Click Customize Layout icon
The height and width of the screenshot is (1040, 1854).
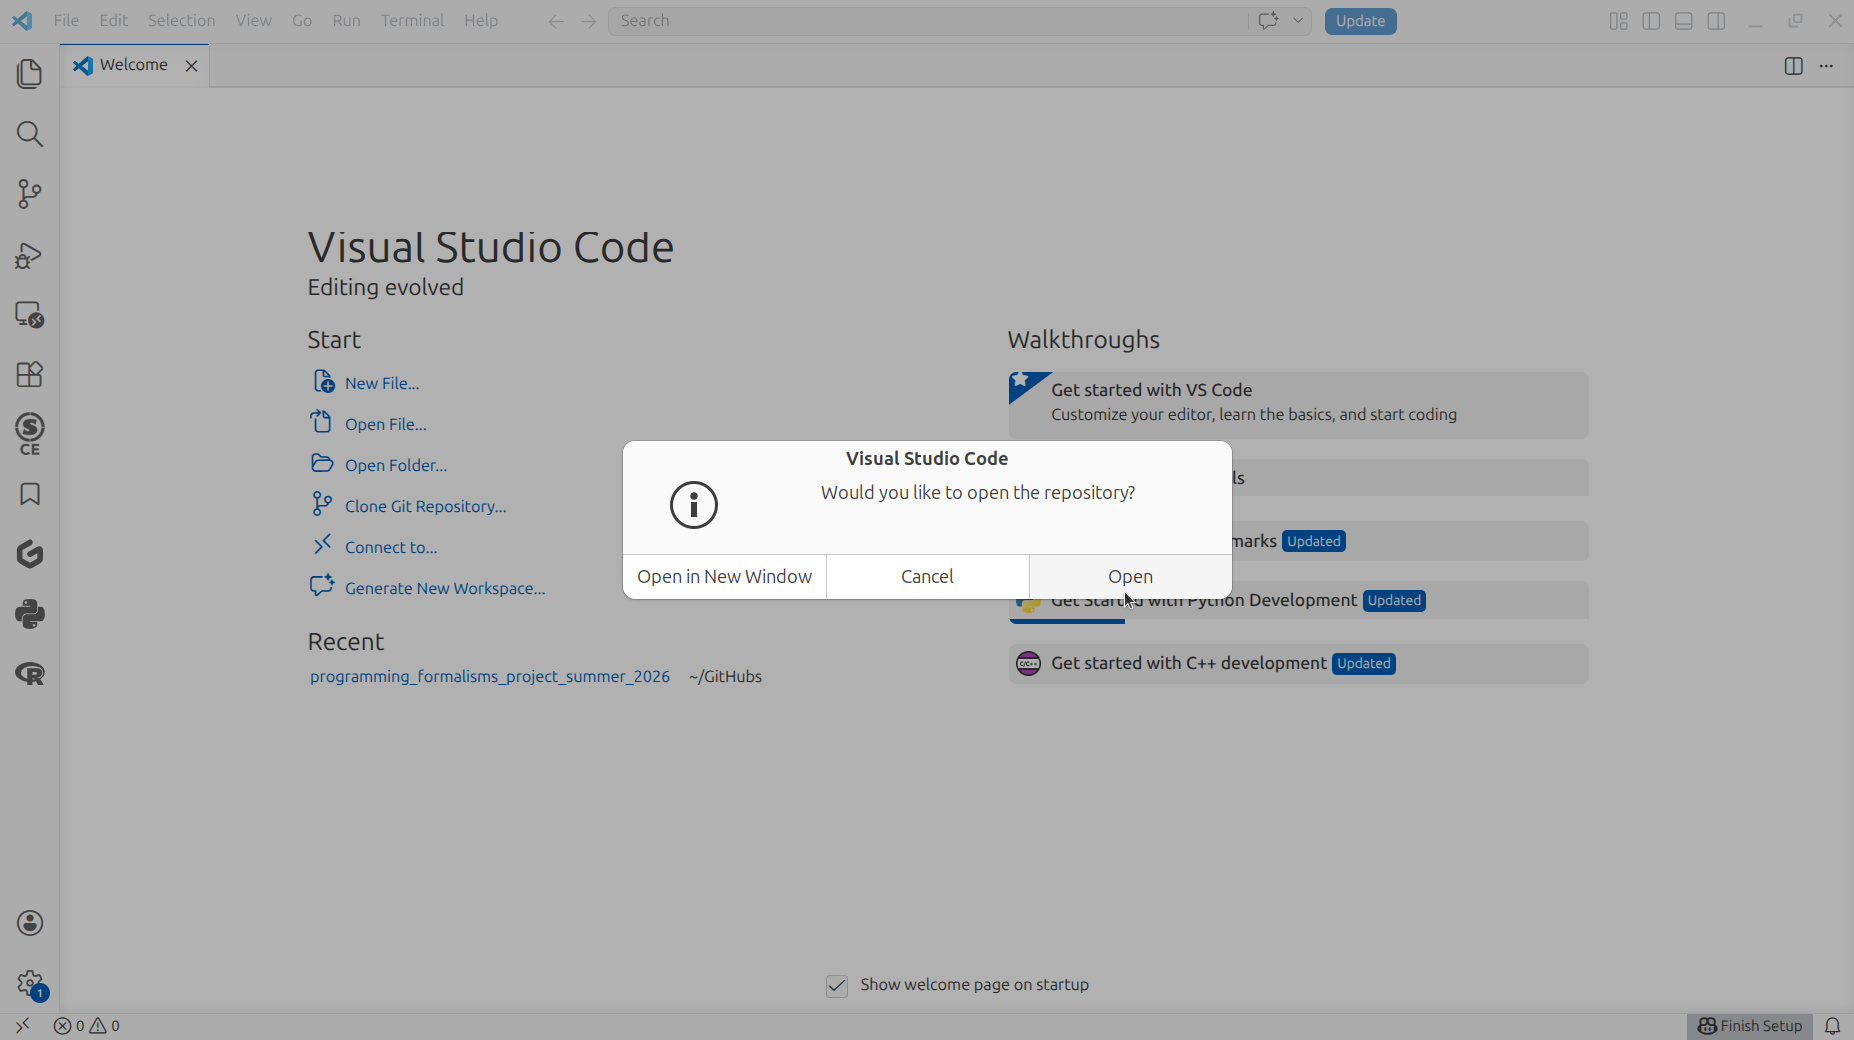click(x=1619, y=21)
